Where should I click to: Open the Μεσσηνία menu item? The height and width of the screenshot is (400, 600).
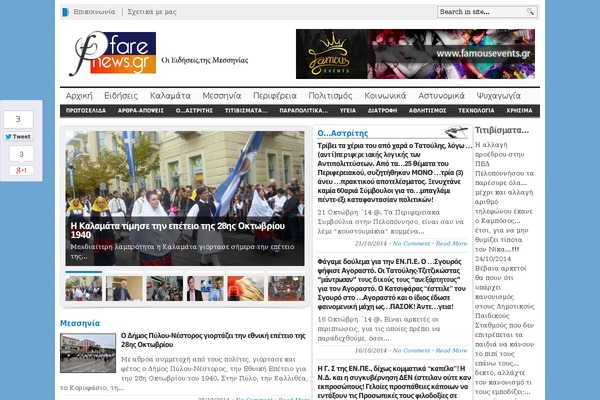(x=222, y=96)
